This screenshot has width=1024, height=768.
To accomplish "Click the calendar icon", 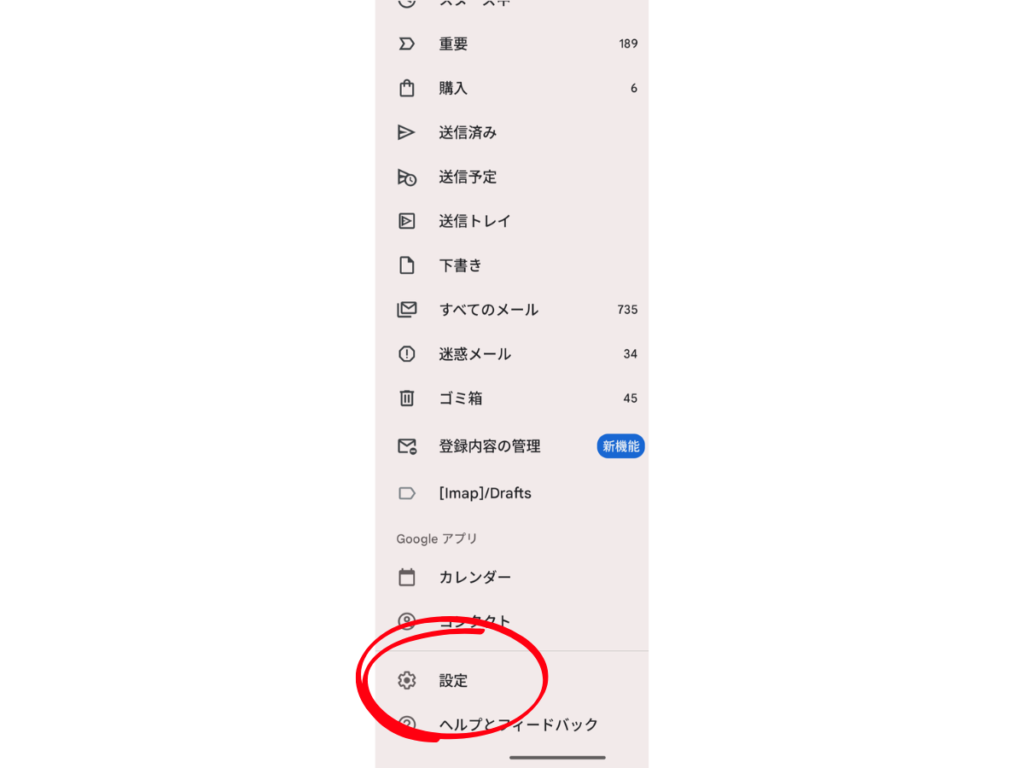I will (406, 577).
